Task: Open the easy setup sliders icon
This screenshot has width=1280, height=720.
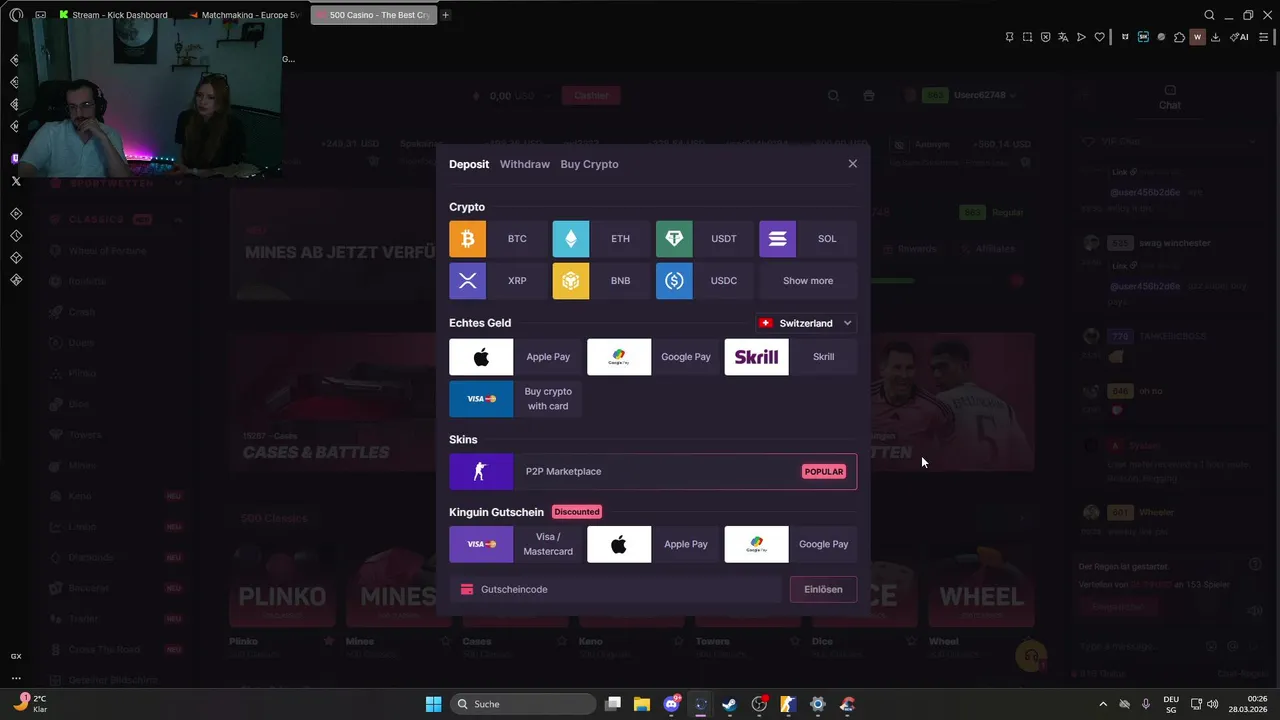Action: pyautogui.click(x=1263, y=37)
